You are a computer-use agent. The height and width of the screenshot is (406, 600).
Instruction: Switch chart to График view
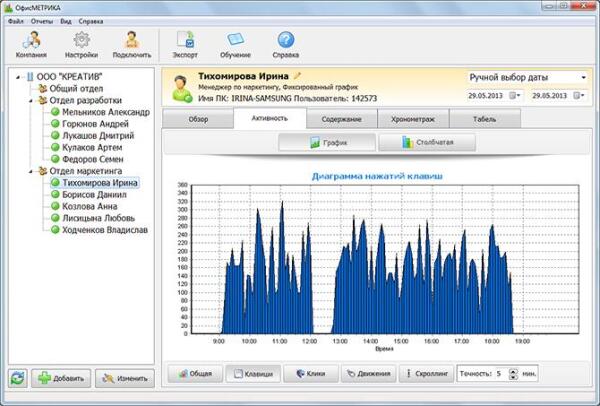(x=328, y=143)
